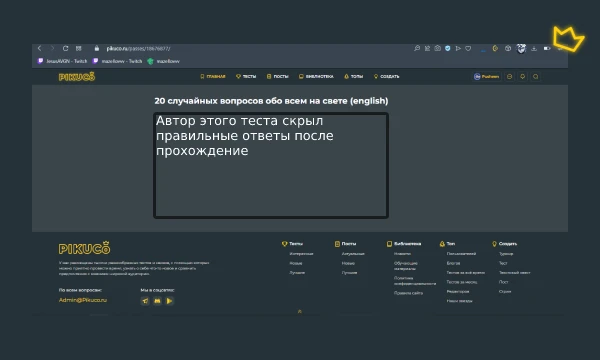Click the large Pikuco footer logo

85,248
